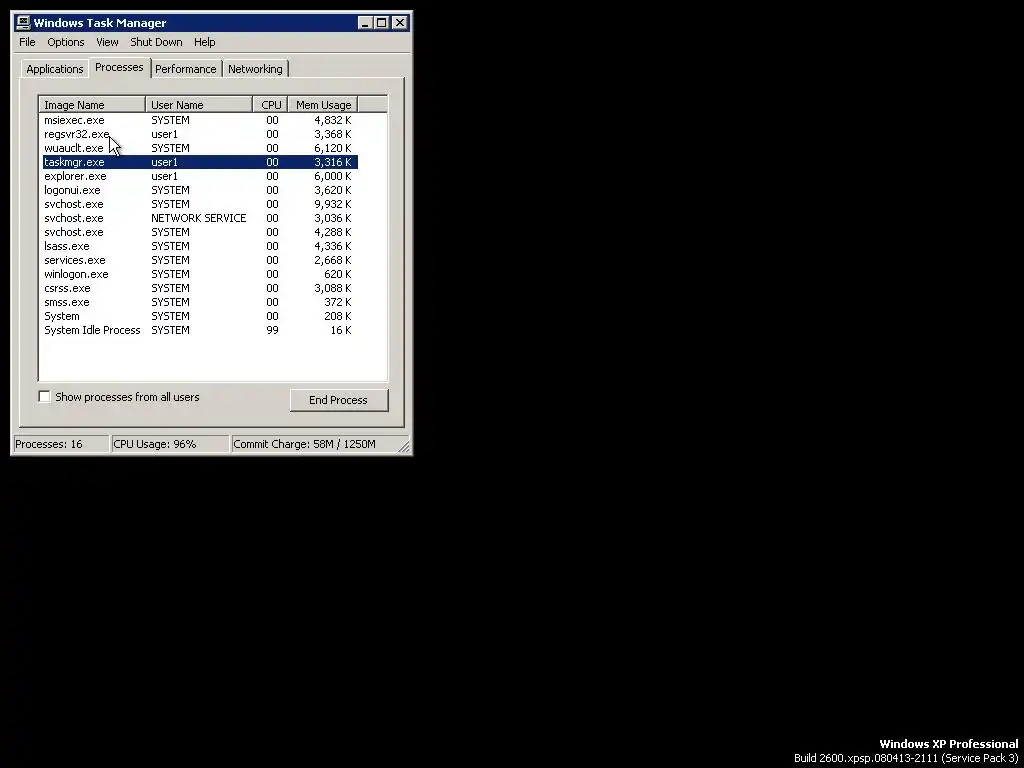Viewport: 1024px width, 768px height.
Task: Open the Shut Down menu
Action: coord(156,42)
